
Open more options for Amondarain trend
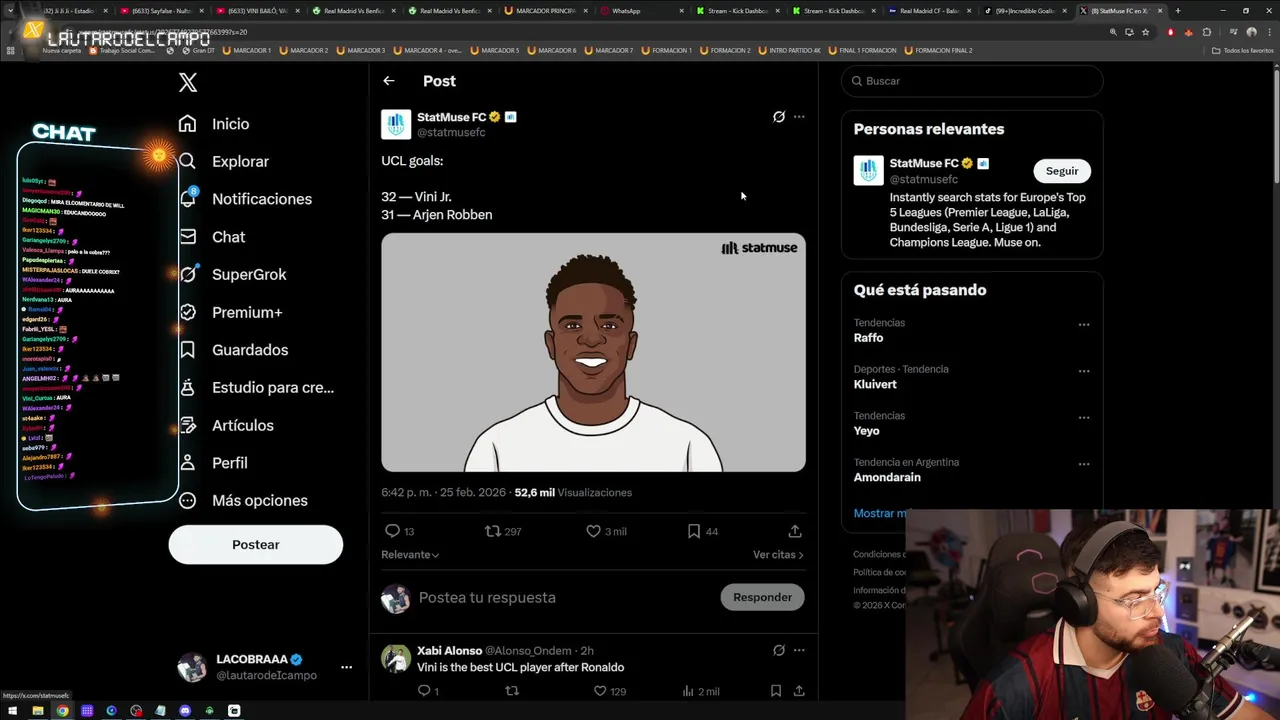coord(1084,464)
